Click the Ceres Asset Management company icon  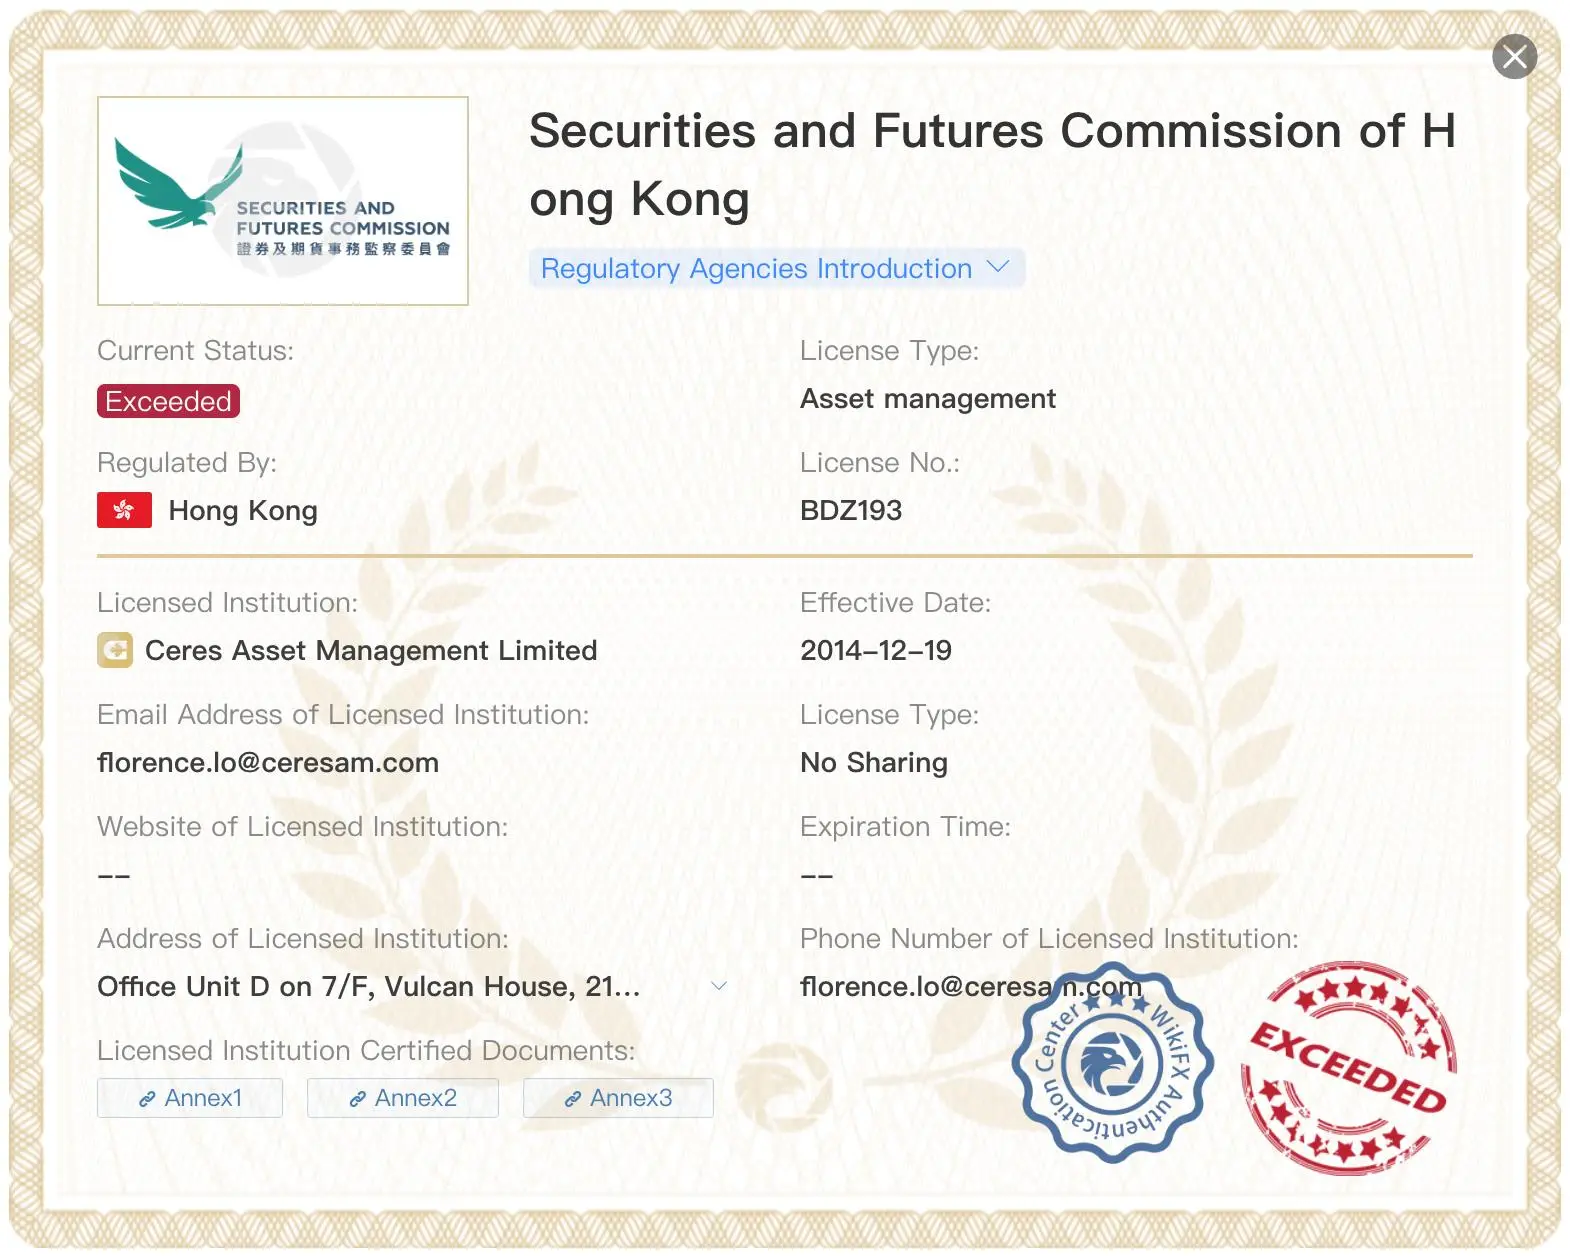coord(115,650)
